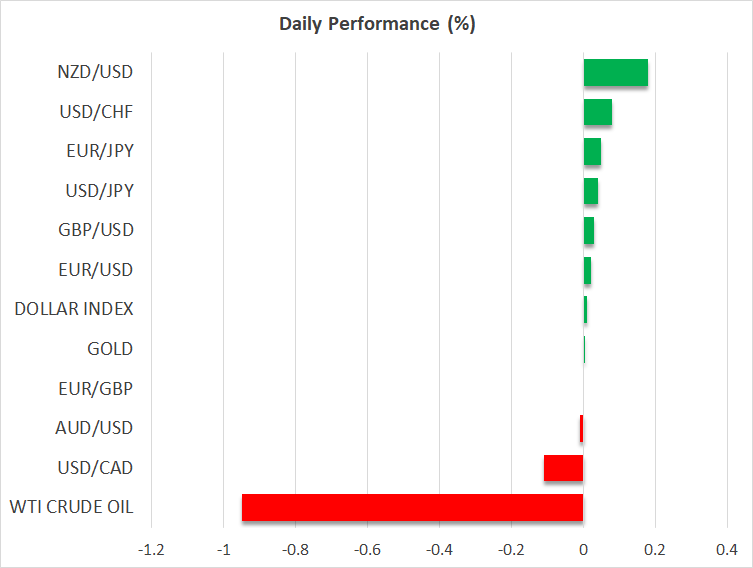753x568 pixels.
Task: Click the AUD/USD category label
Action: coord(96,428)
